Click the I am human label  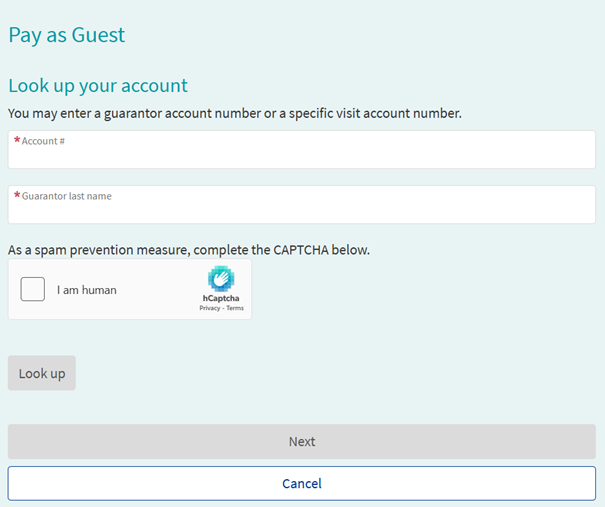coord(87,290)
